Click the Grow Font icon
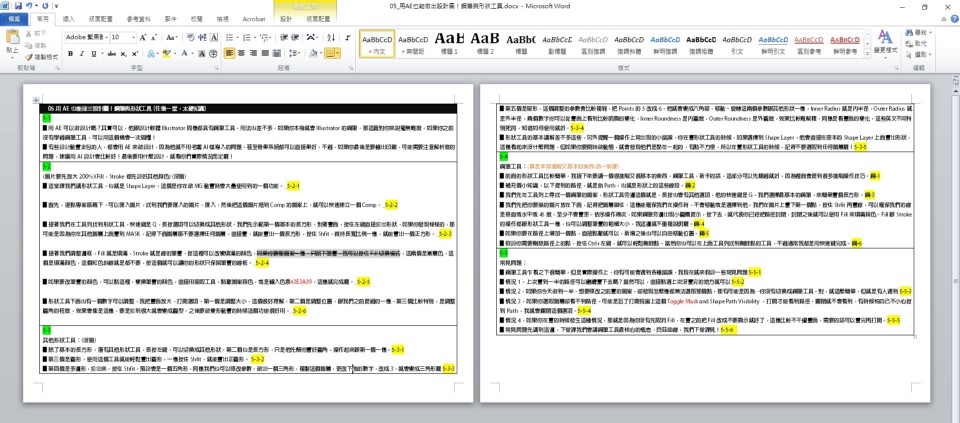This screenshot has height=423, width=960. (142, 37)
